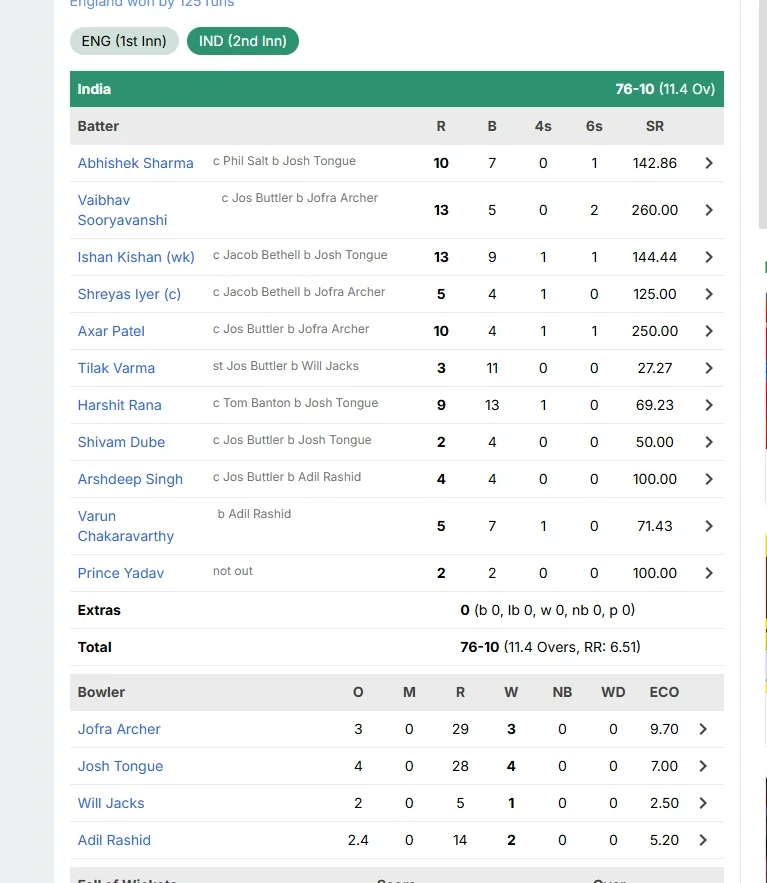This screenshot has height=883, width=767.
Task: Expand Ishan Kishan row chevron
Action: coord(709,257)
